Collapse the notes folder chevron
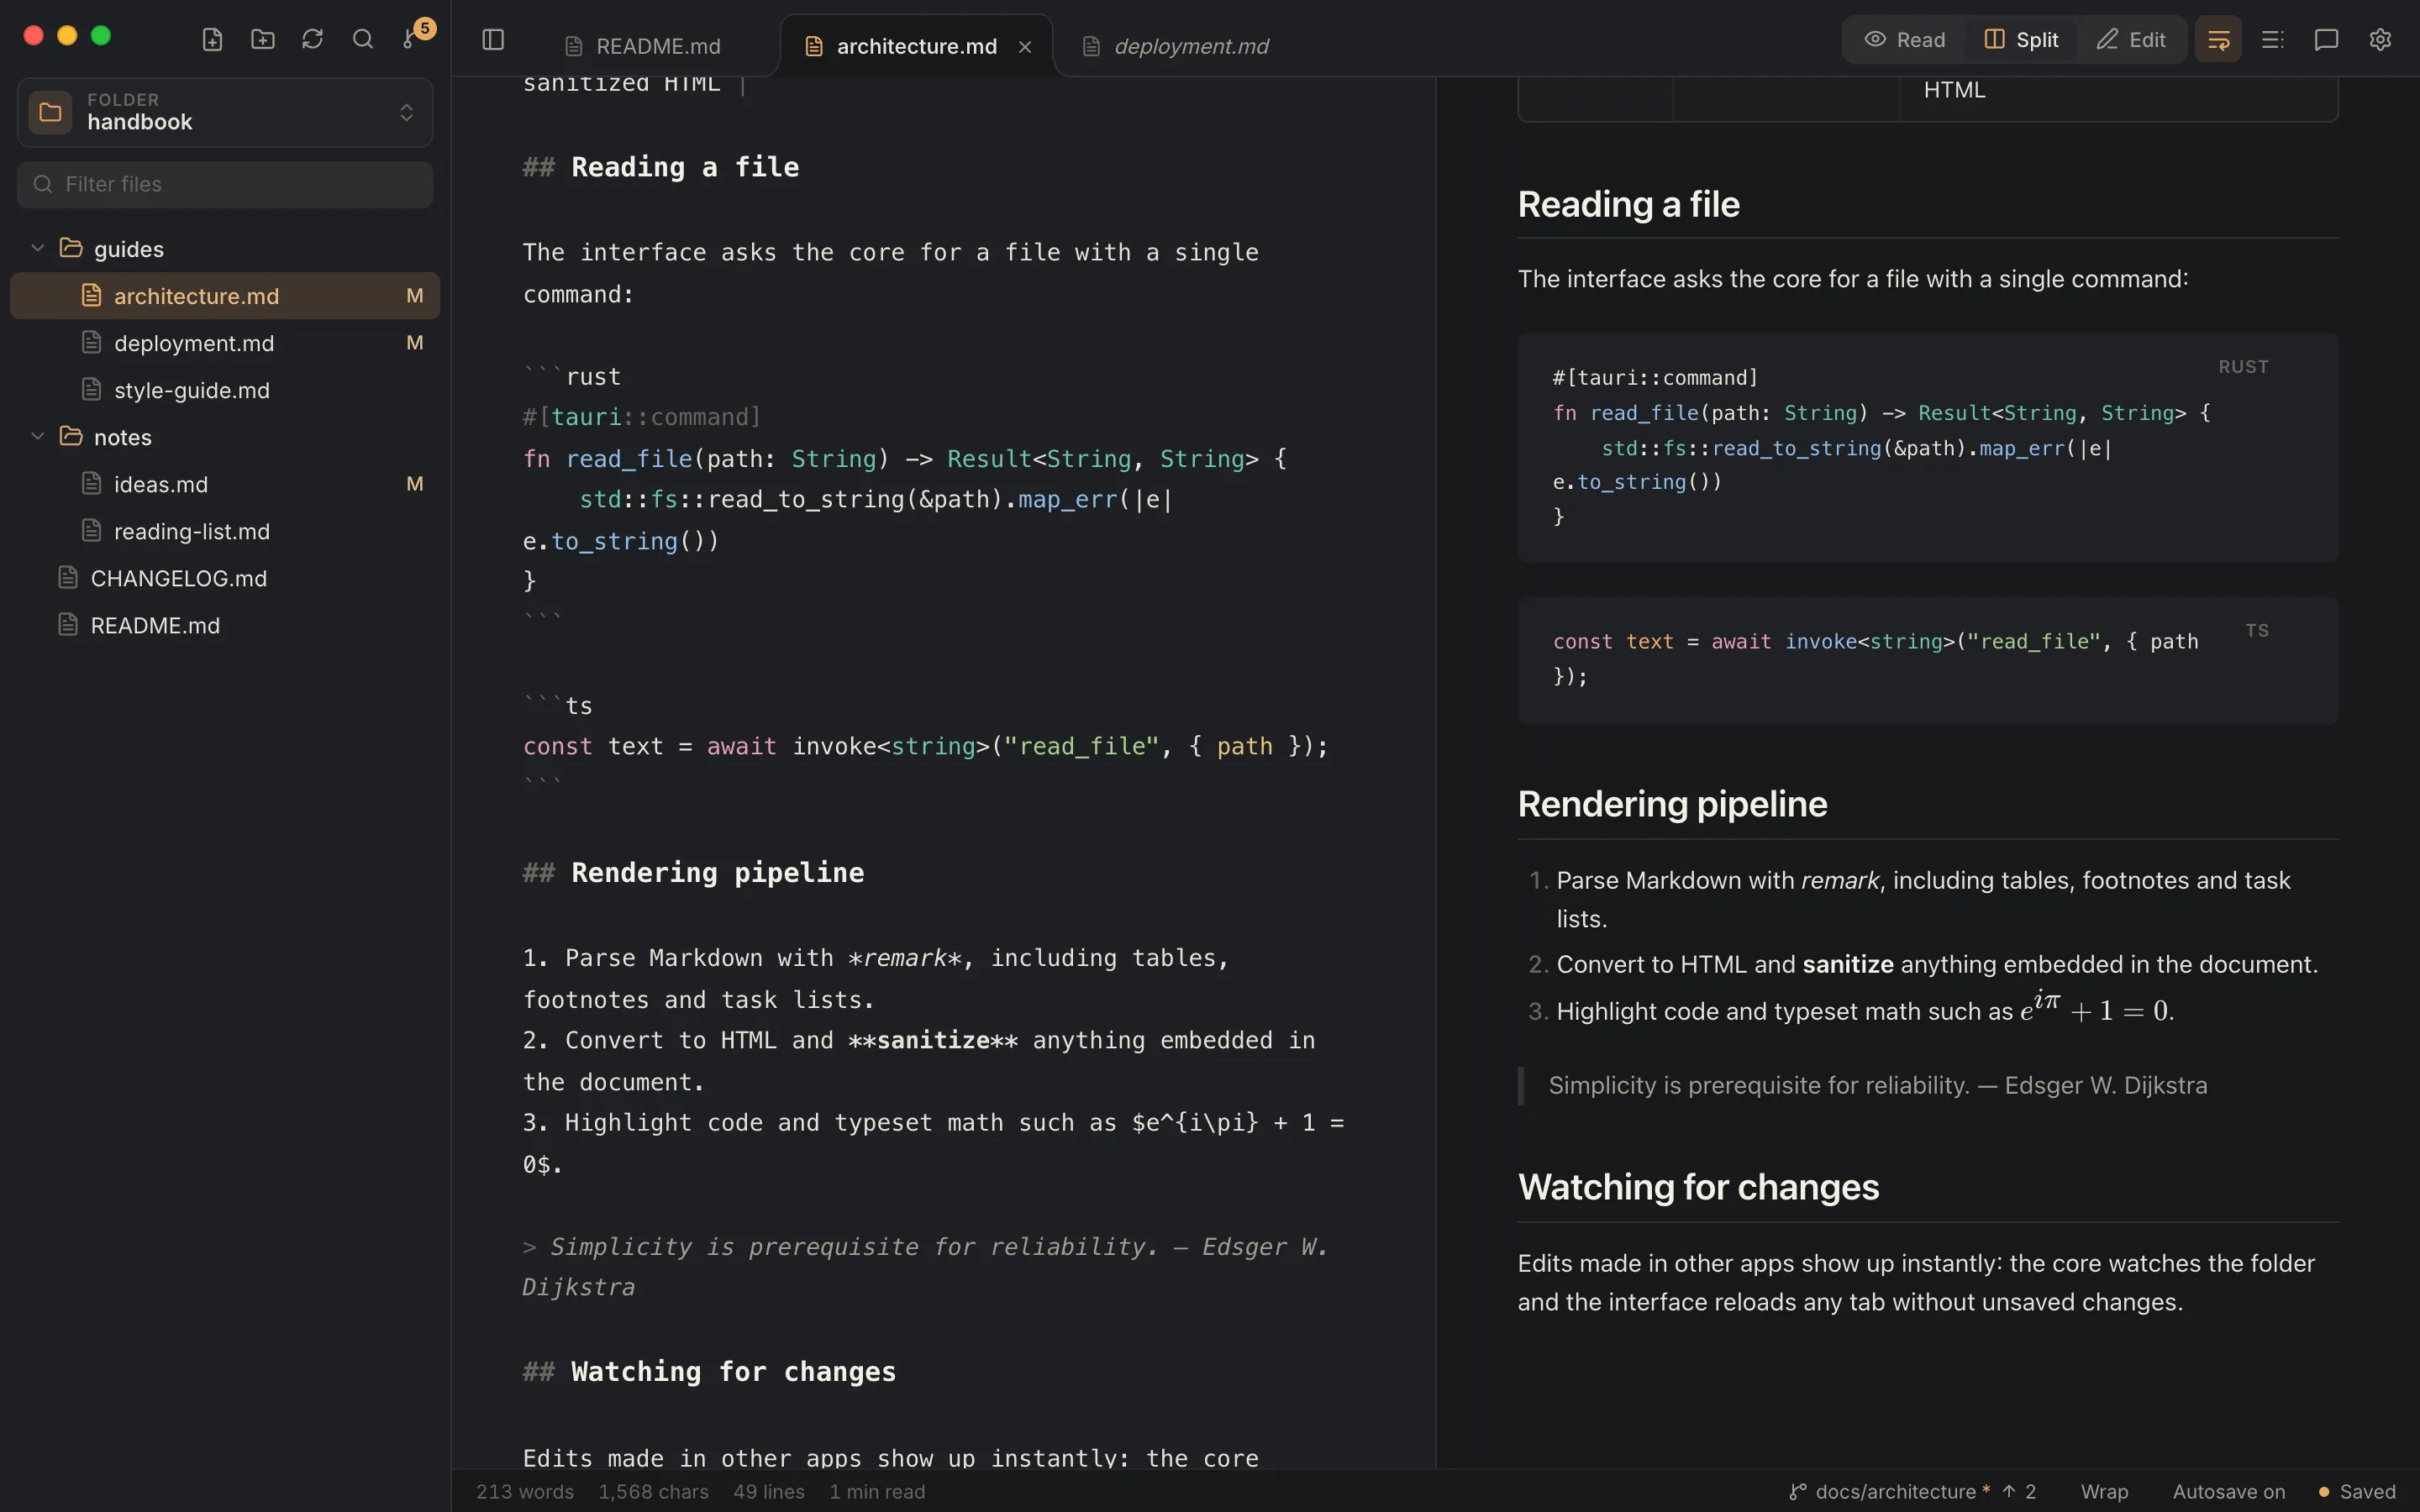The image size is (2420, 1512). coord(38,437)
